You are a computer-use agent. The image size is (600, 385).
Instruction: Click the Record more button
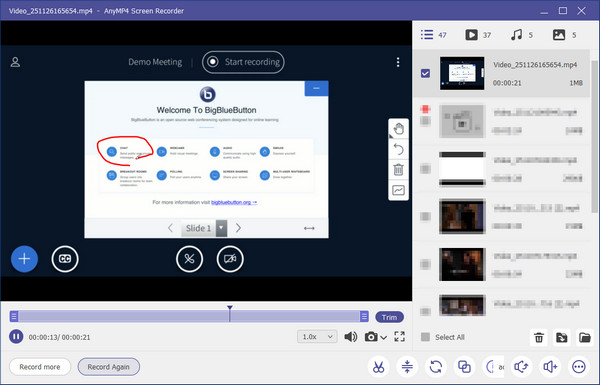[x=40, y=367]
